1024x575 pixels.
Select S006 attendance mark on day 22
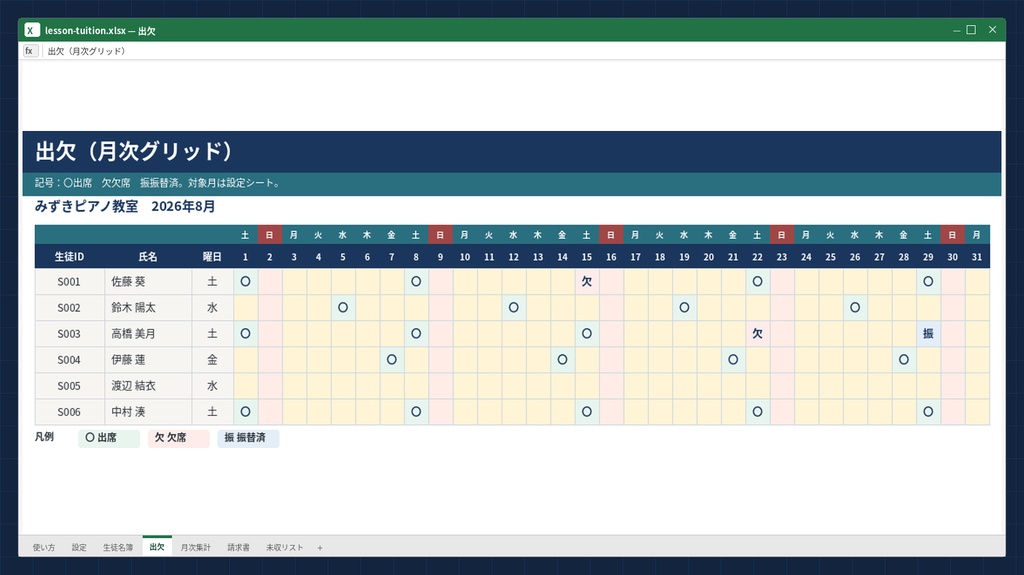[x=758, y=412]
